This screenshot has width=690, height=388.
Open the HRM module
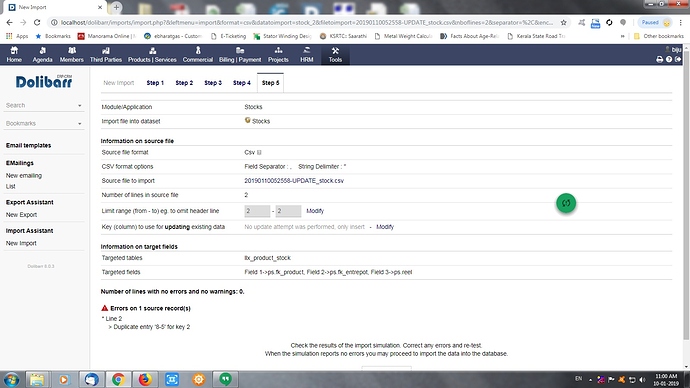307,55
